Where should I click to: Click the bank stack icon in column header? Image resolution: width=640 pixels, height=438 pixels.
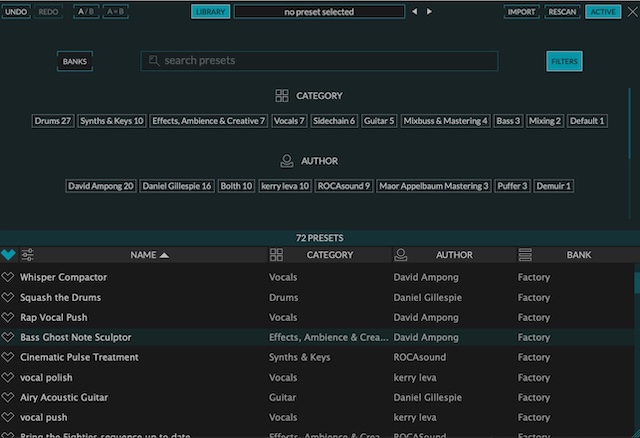click(524, 255)
